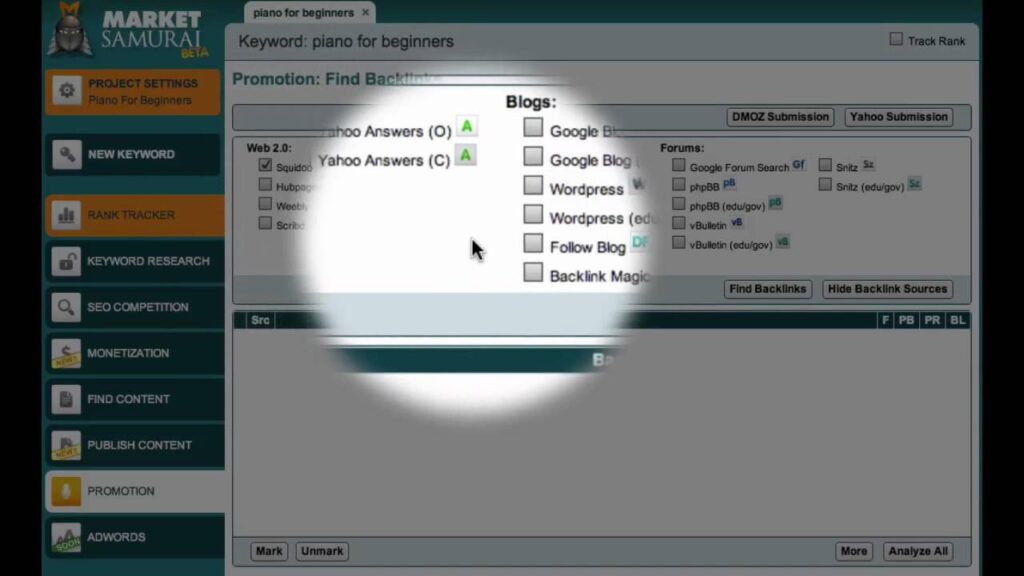Sort by the BL column header
The image size is (1024, 576).
click(x=957, y=320)
